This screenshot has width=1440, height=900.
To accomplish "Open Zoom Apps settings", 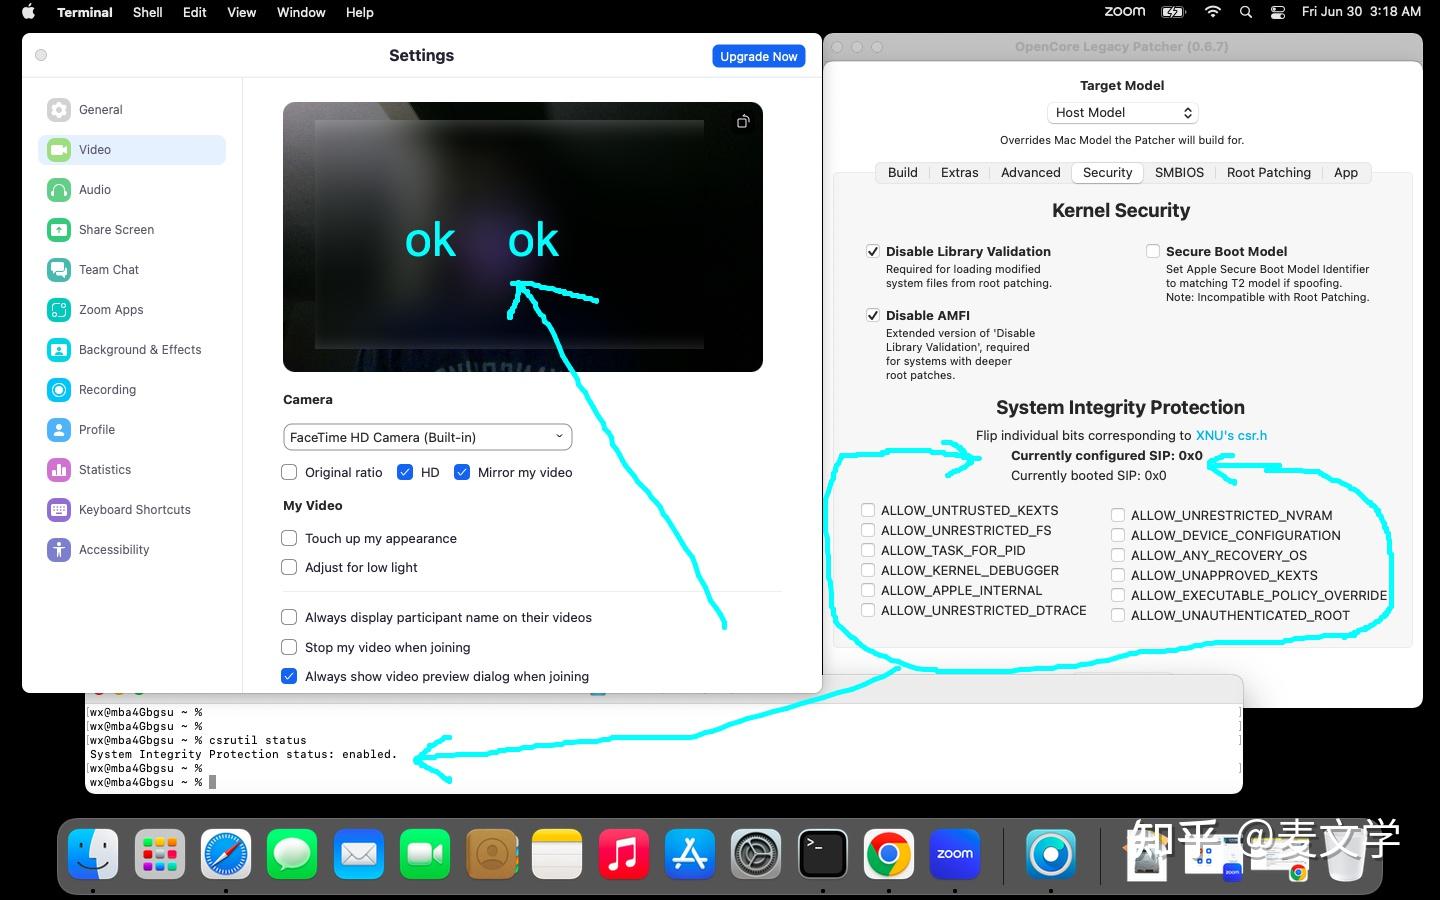I will pos(132,310).
